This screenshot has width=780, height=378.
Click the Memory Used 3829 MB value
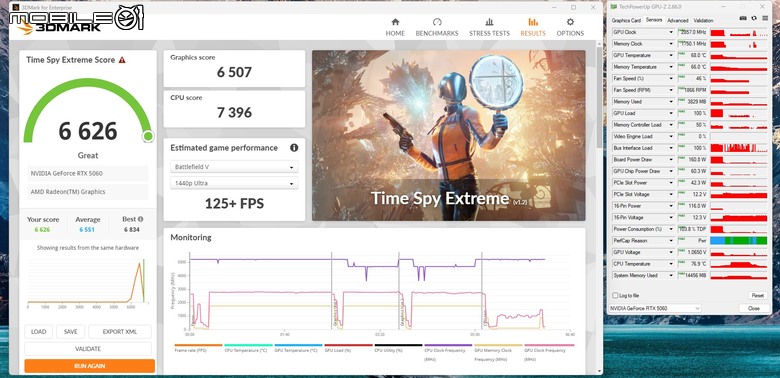point(693,101)
